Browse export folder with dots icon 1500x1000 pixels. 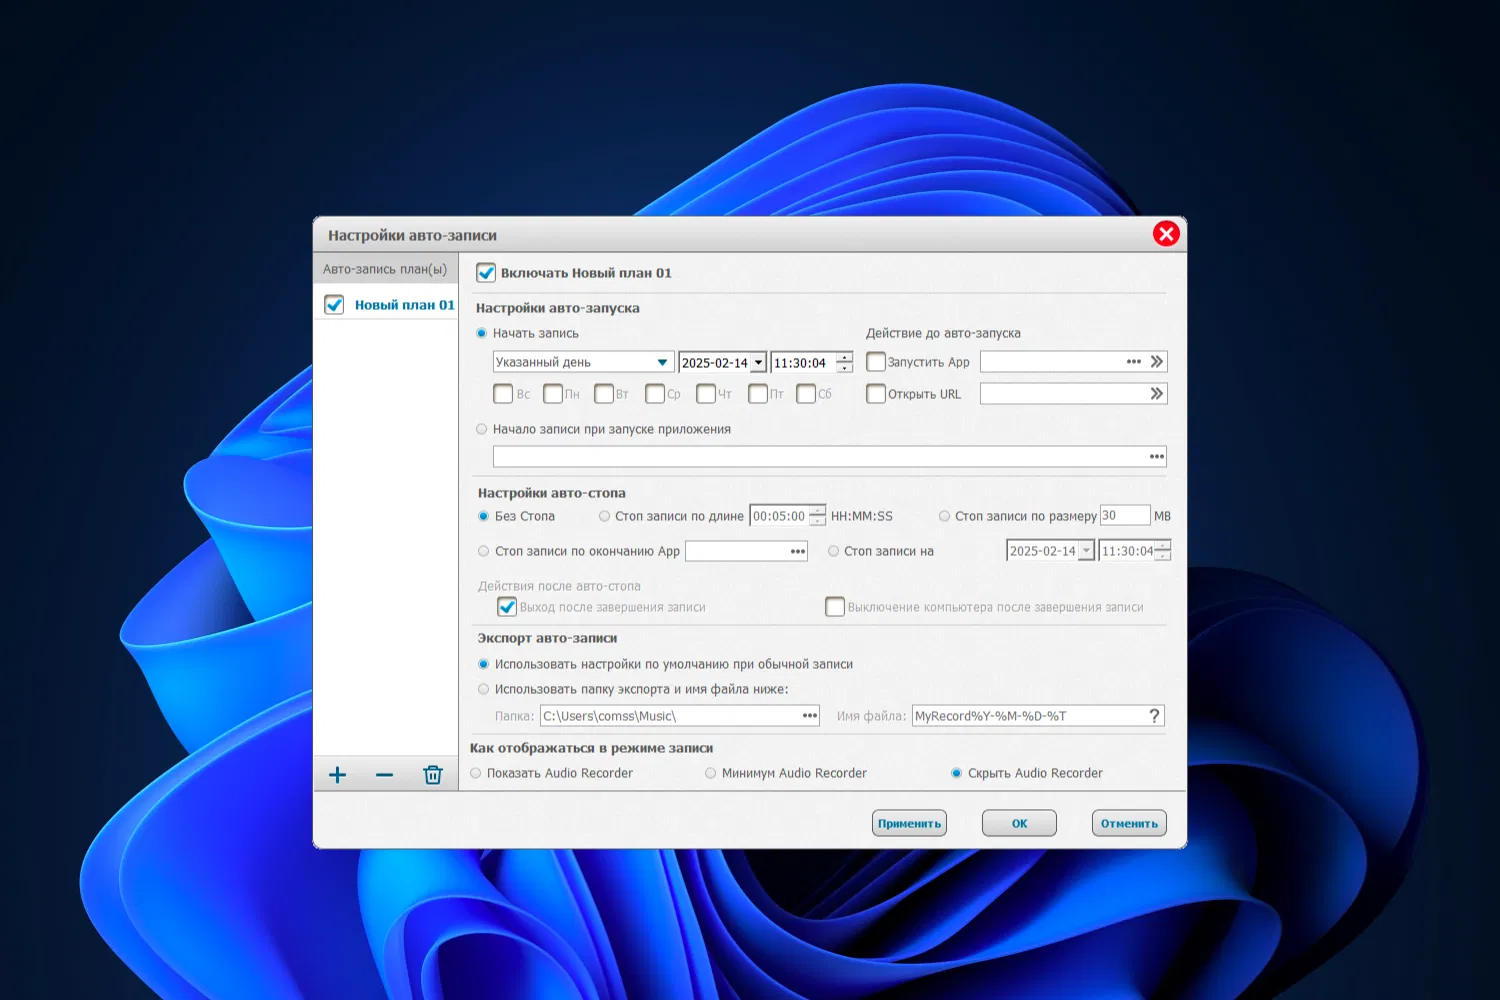point(810,716)
